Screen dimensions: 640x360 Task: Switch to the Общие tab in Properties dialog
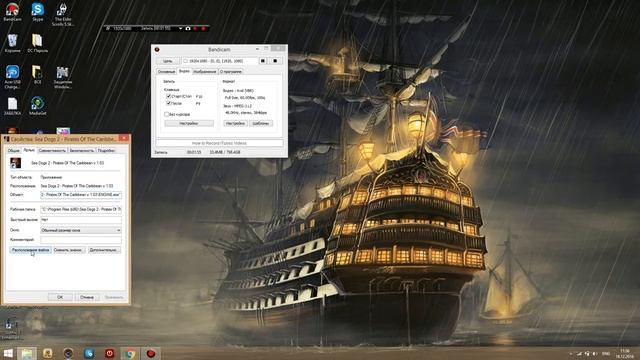coord(13,151)
